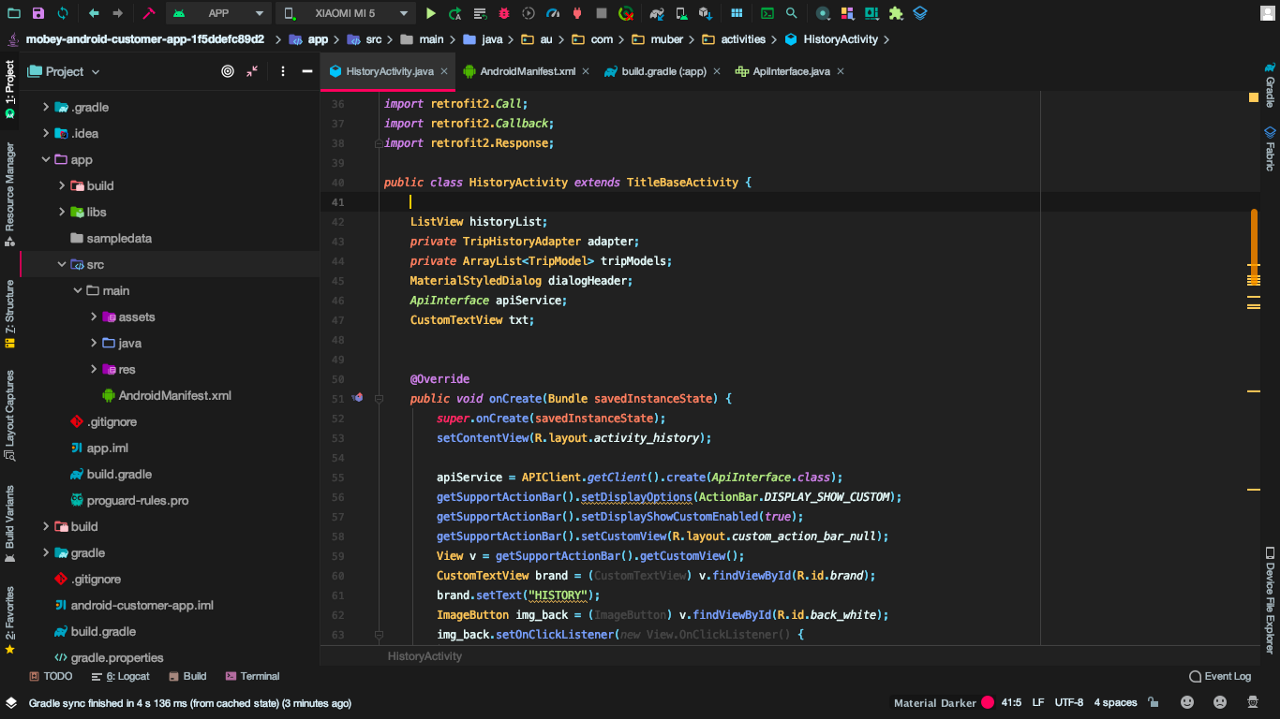Toggle the breakpoint gutter icon at line 51
The image size is (1280, 719).
pos(357,398)
